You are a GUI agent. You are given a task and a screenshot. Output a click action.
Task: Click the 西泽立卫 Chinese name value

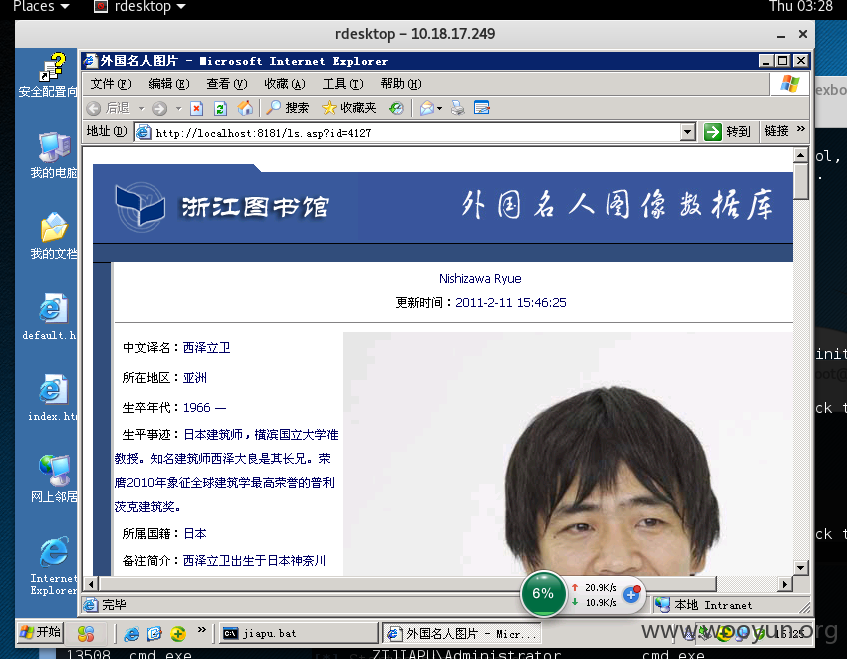[206, 347]
